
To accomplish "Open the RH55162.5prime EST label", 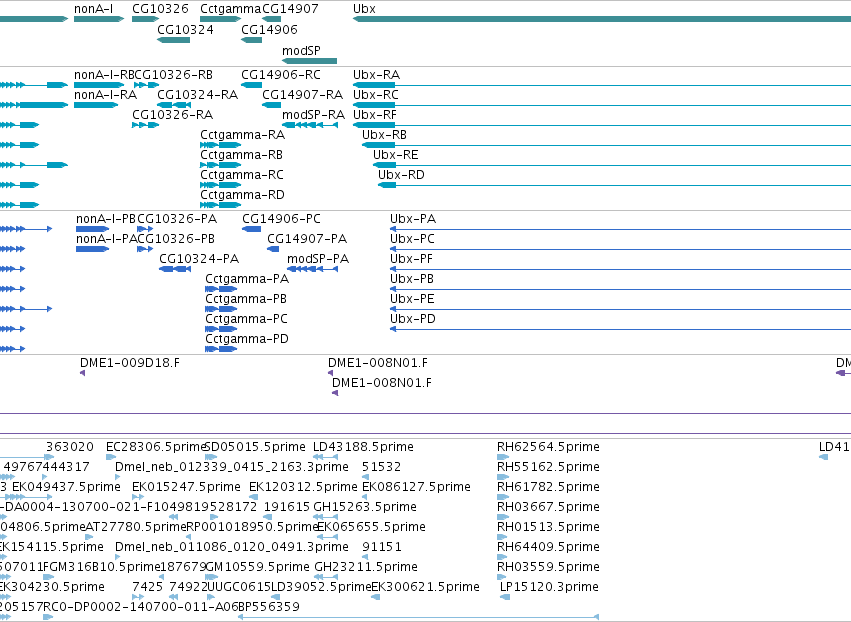I will point(548,467).
